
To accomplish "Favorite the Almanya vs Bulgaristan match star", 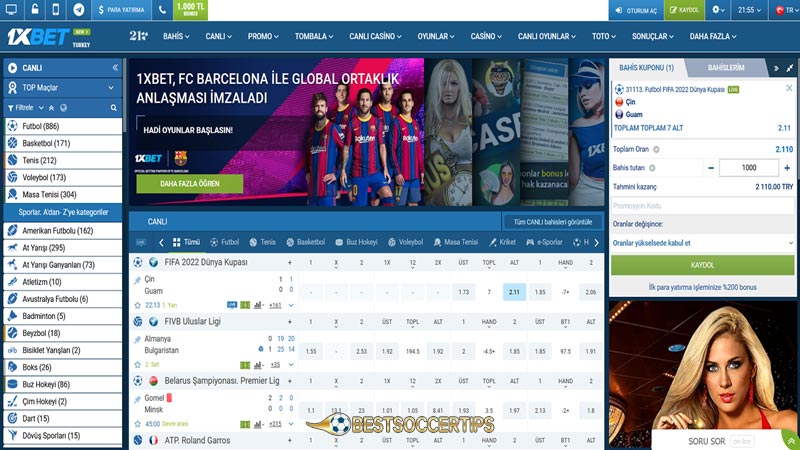I will [137, 364].
